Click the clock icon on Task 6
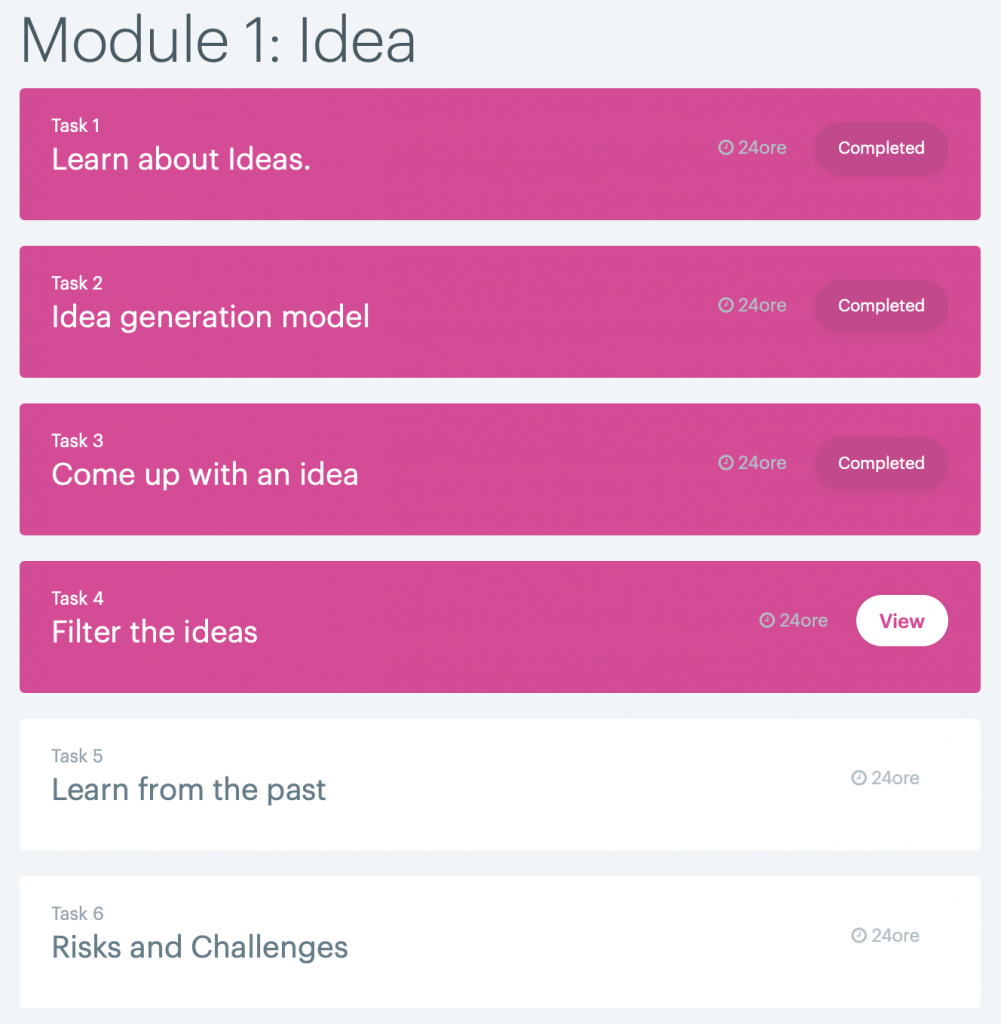 [859, 936]
